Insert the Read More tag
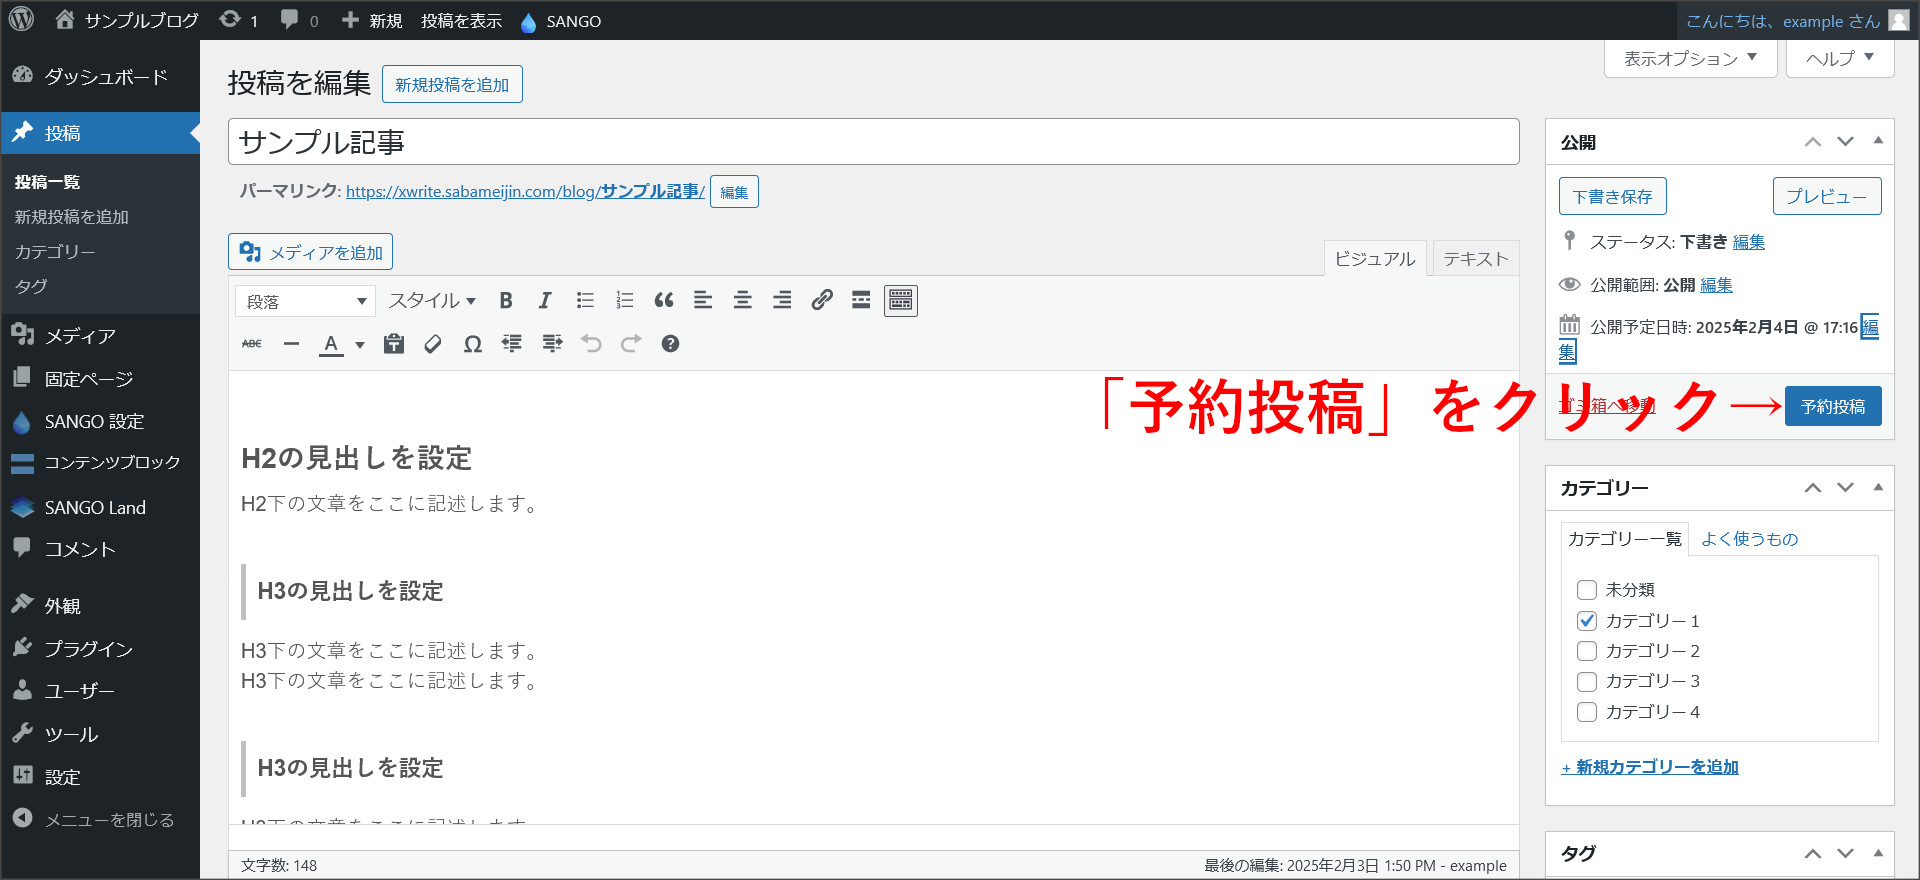The image size is (1920, 880). [x=861, y=301]
